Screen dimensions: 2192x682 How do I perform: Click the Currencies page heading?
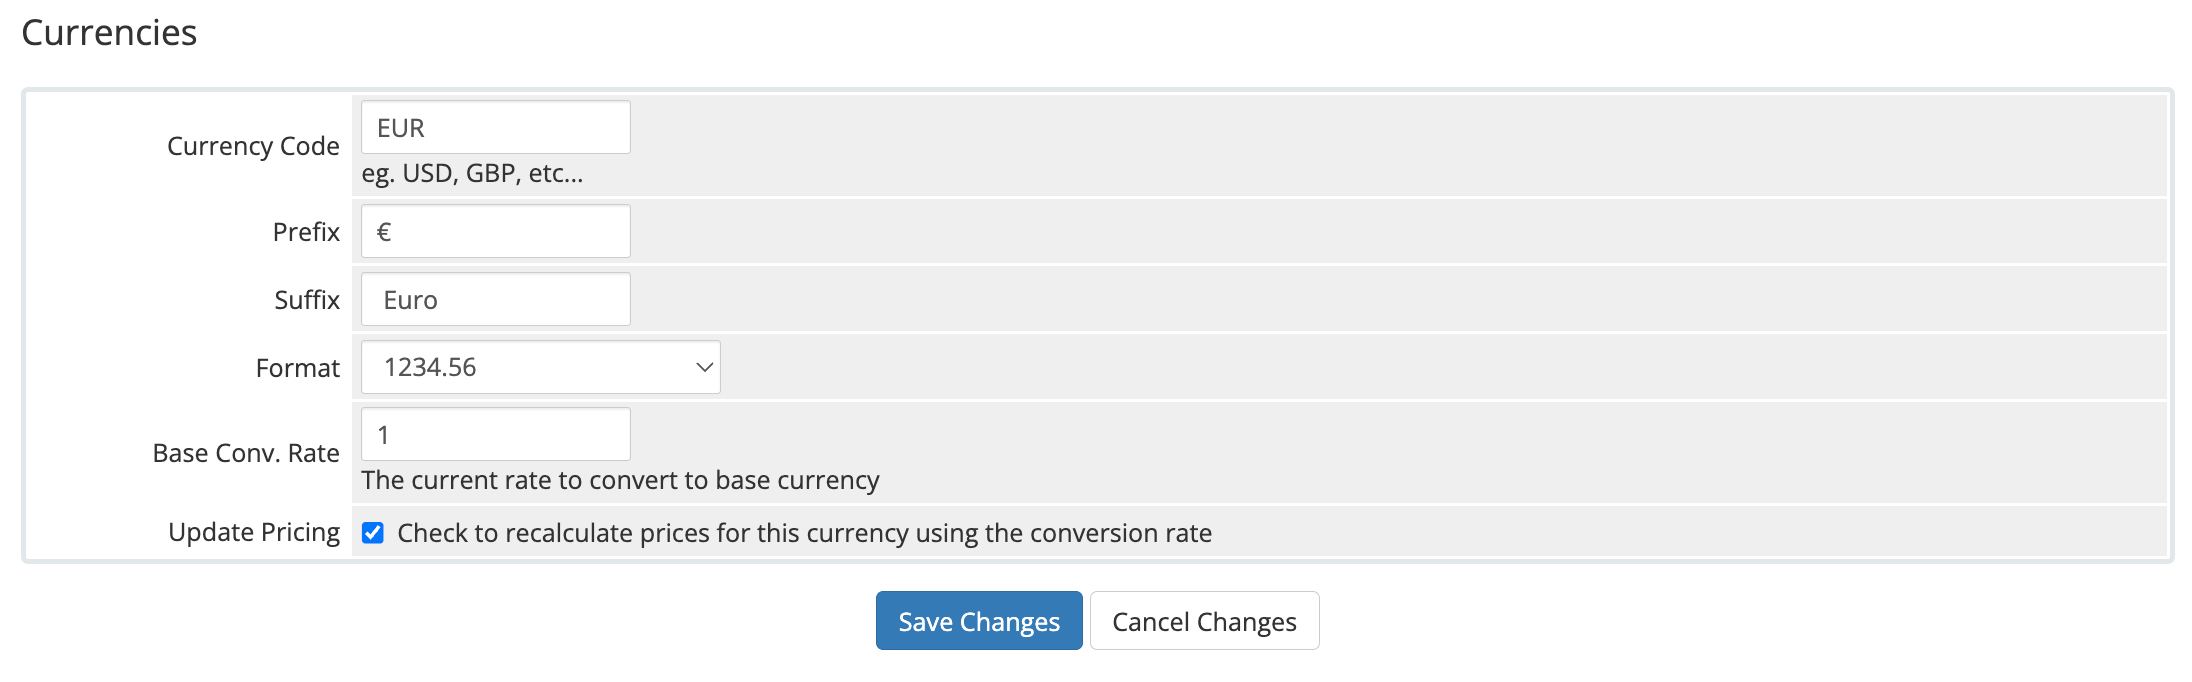pos(110,32)
